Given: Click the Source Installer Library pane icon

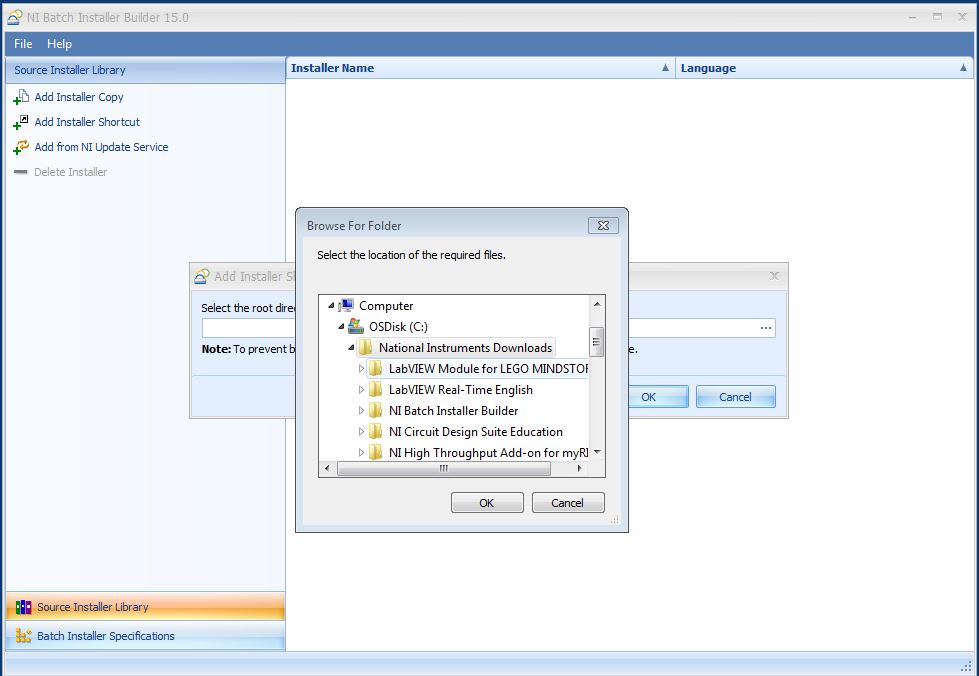Looking at the screenshot, I should 23,607.
